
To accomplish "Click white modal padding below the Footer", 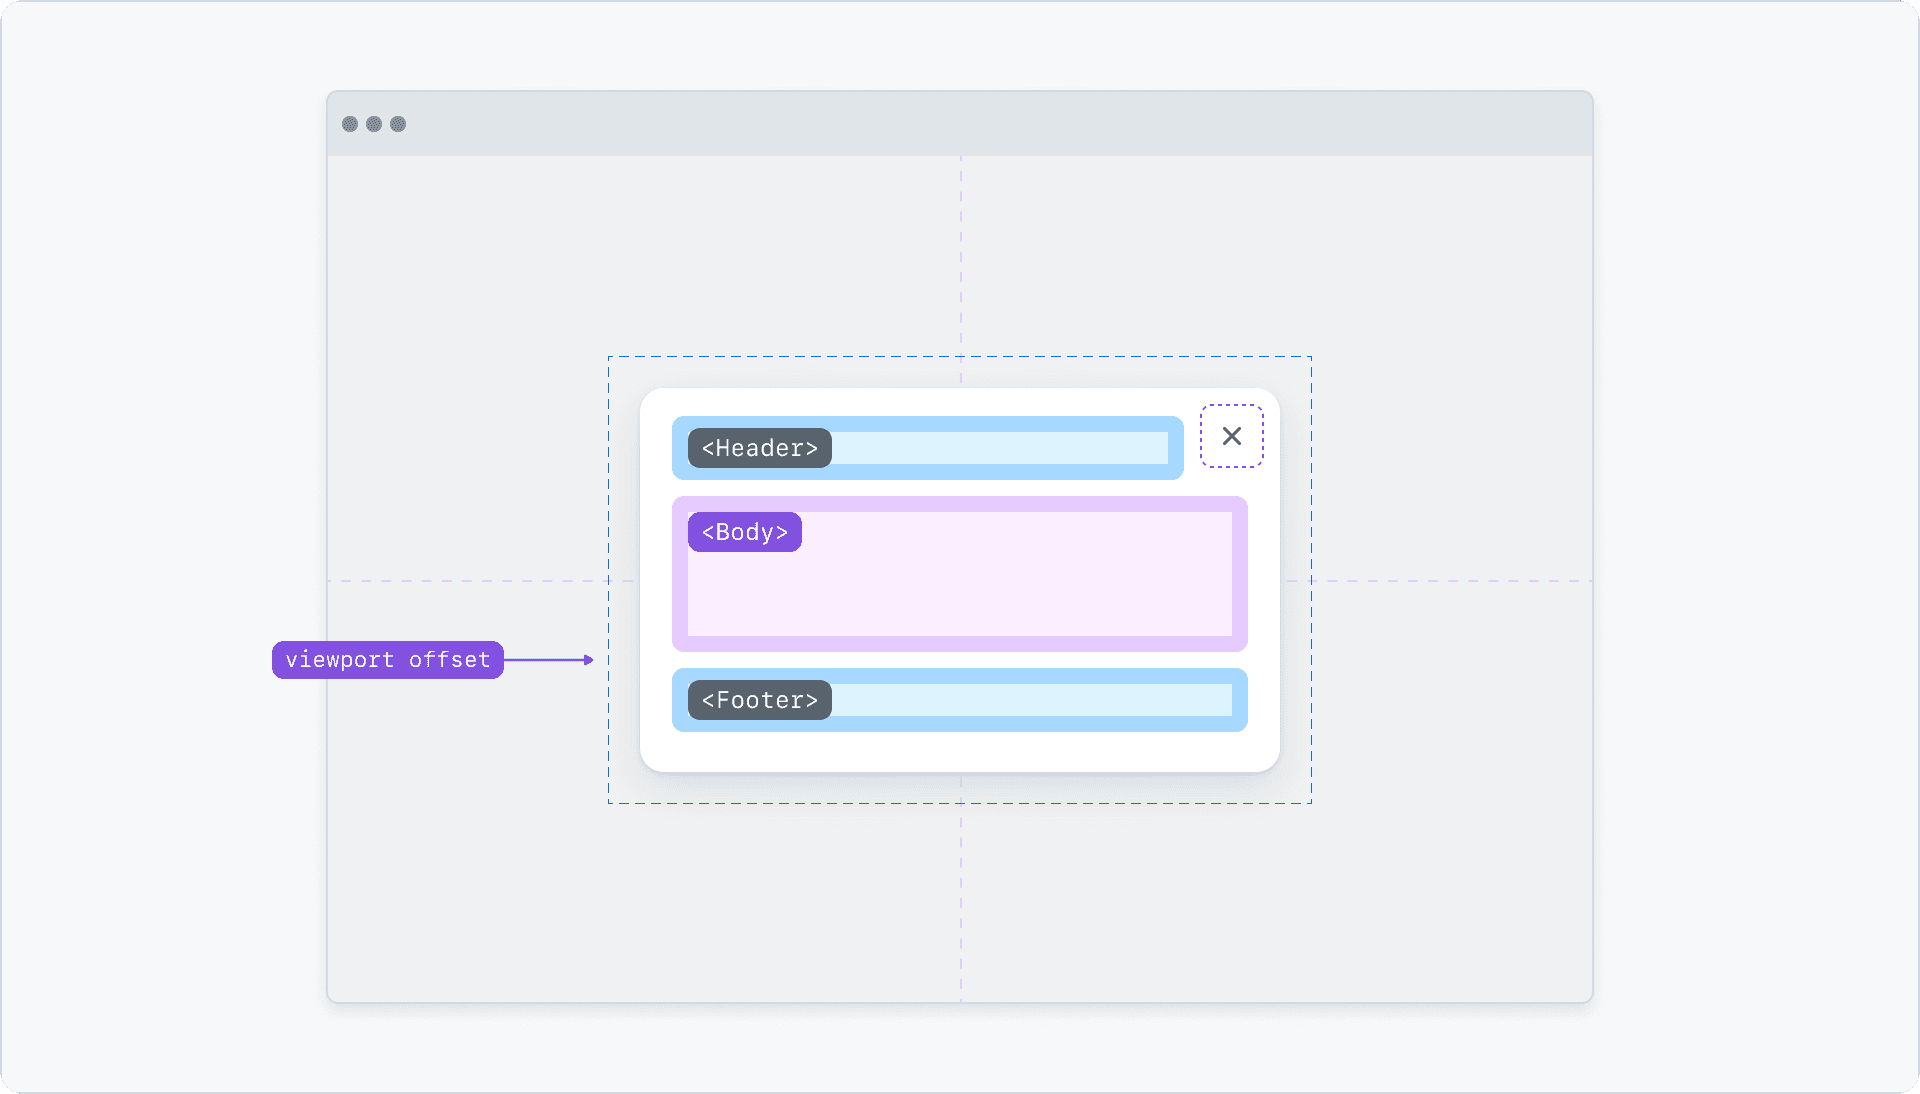I will [960, 752].
